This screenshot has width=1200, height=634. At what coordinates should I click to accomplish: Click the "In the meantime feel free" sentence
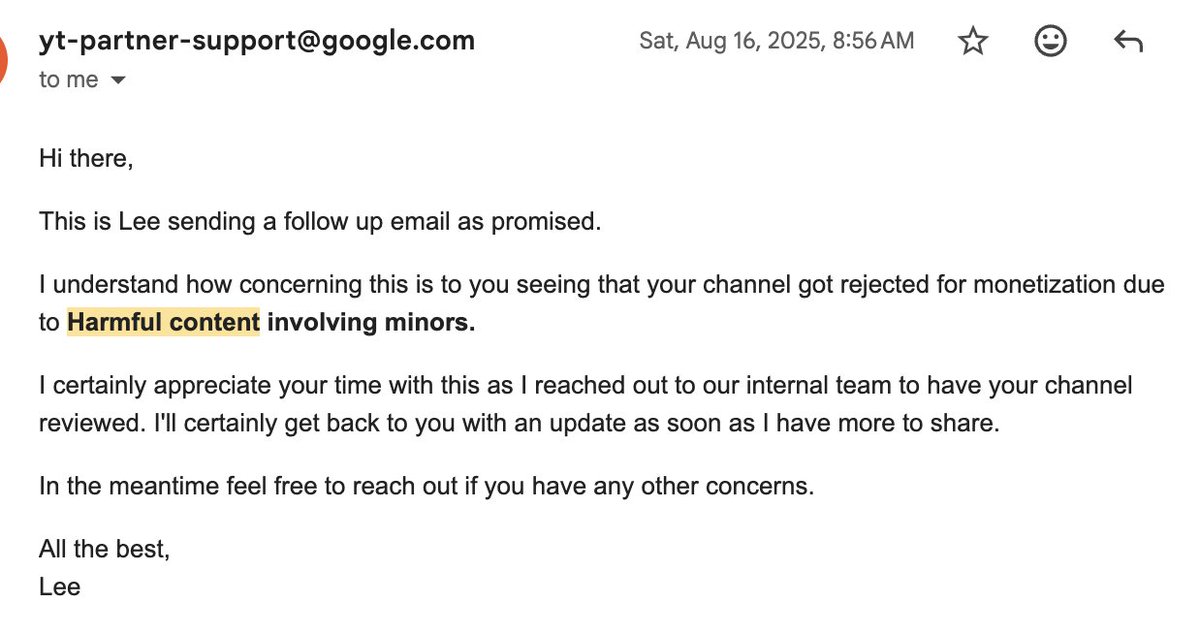coord(427,487)
